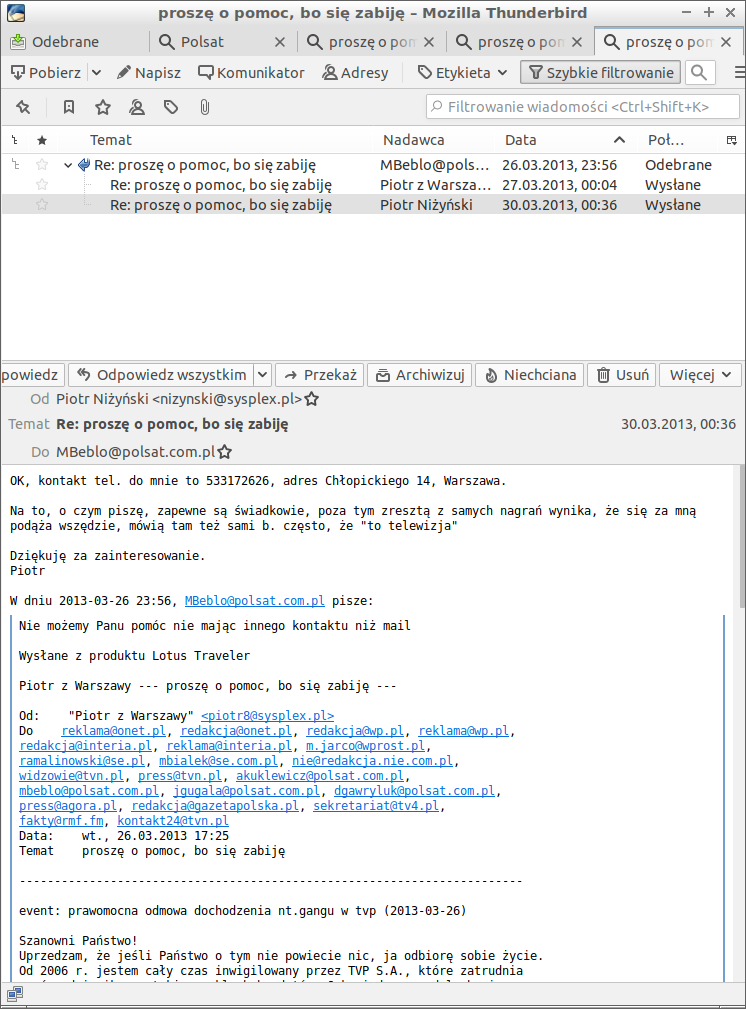Screen dimensions: 746x1009
Task: Click Usuń delete button
Action: (x=622, y=375)
